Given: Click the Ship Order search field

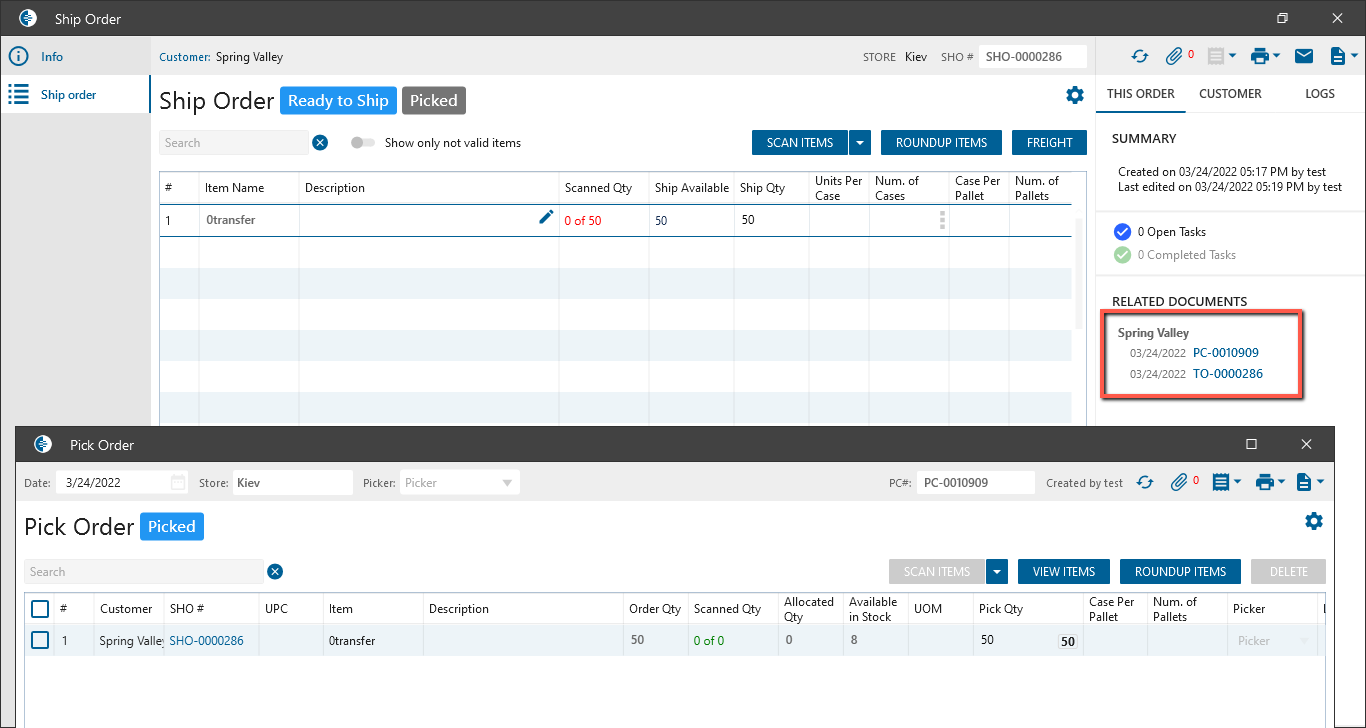Looking at the screenshot, I should [234, 143].
